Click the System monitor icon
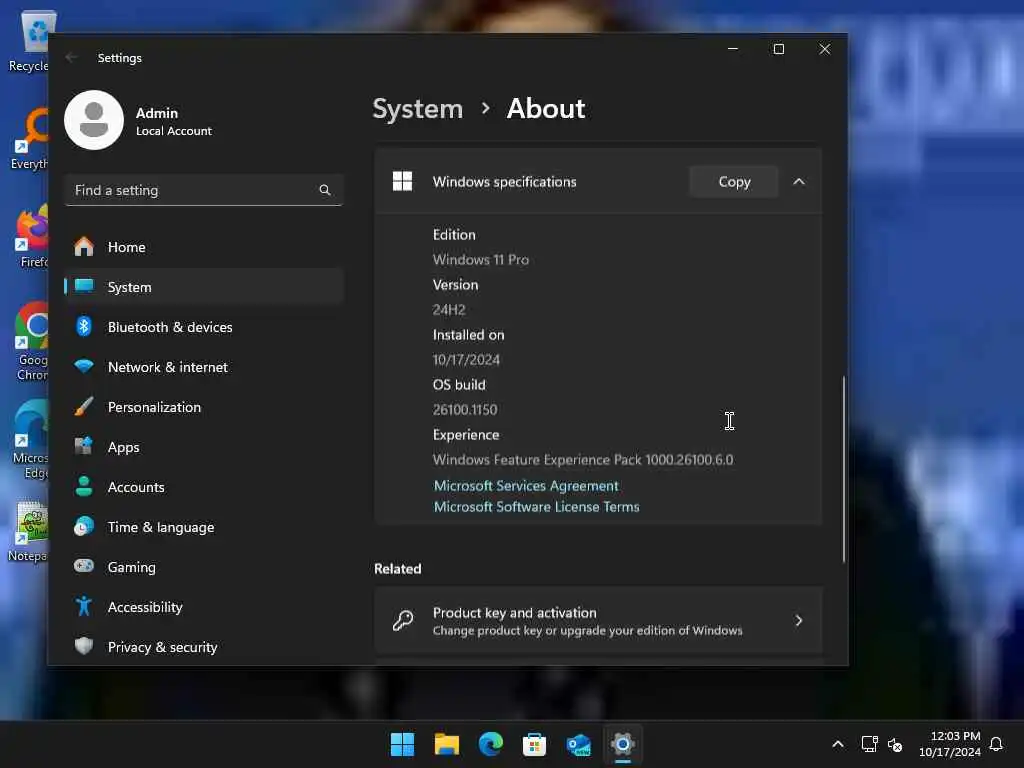 click(x=84, y=286)
